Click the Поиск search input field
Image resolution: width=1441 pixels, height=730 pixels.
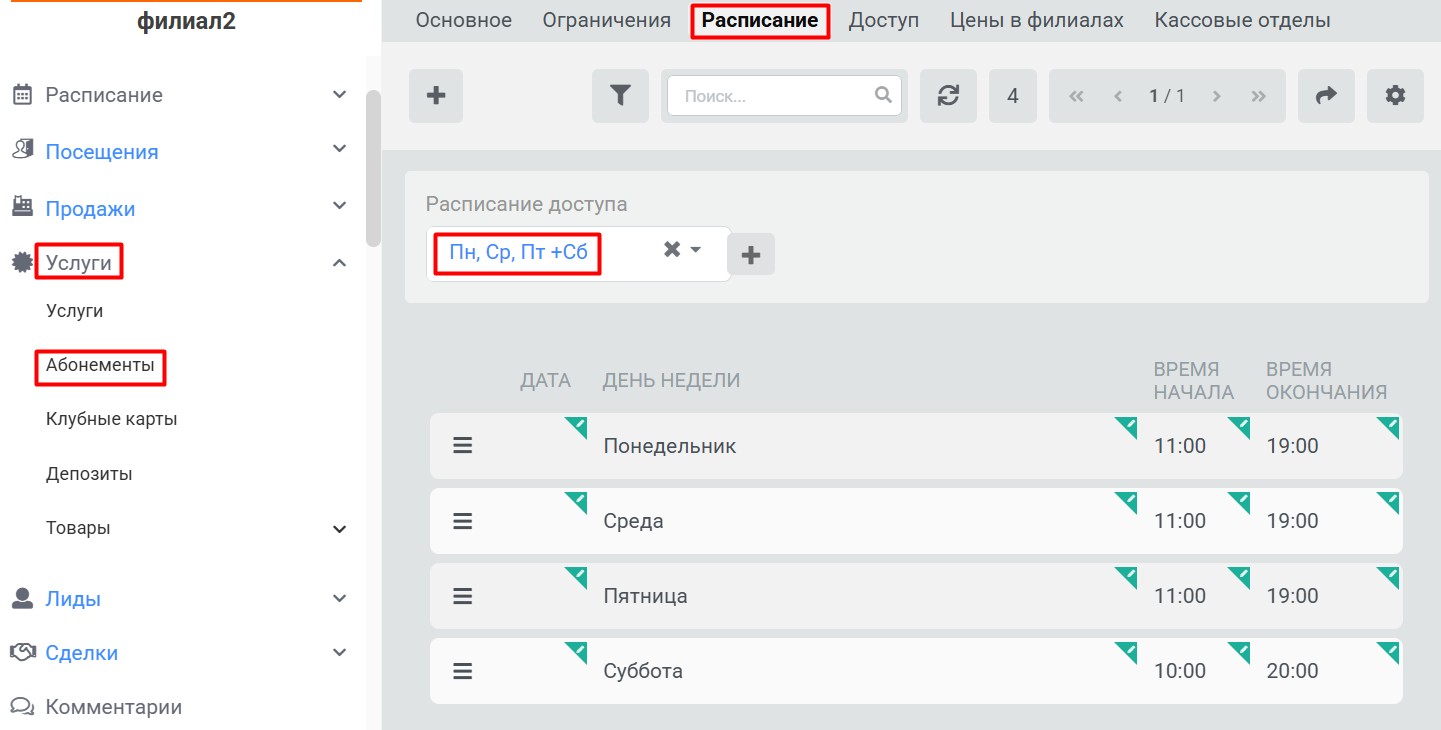coord(784,96)
